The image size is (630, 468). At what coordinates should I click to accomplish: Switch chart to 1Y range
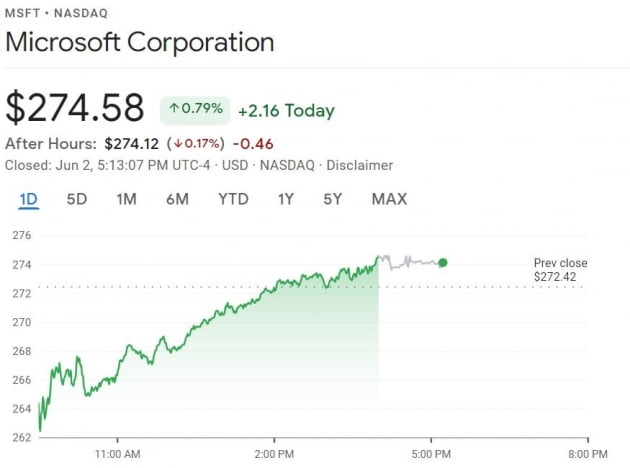click(x=286, y=199)
